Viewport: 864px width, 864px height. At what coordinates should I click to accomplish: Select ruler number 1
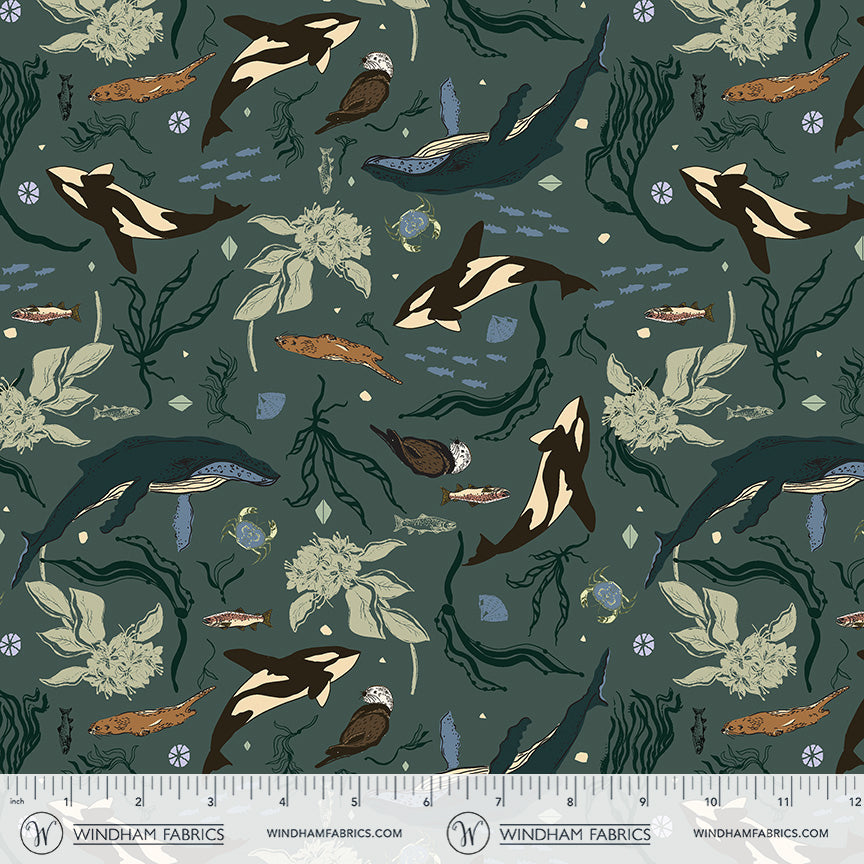[x=66, y=801]
